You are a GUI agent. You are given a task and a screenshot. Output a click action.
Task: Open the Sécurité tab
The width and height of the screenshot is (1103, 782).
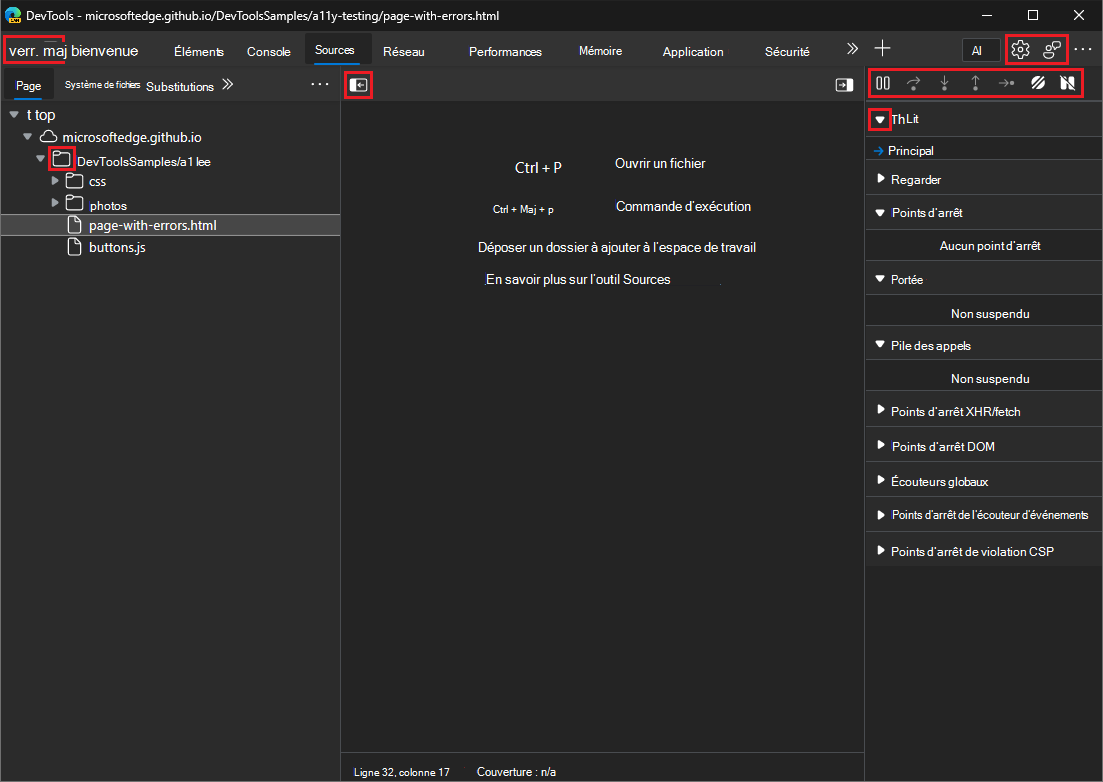click(787, 51)
